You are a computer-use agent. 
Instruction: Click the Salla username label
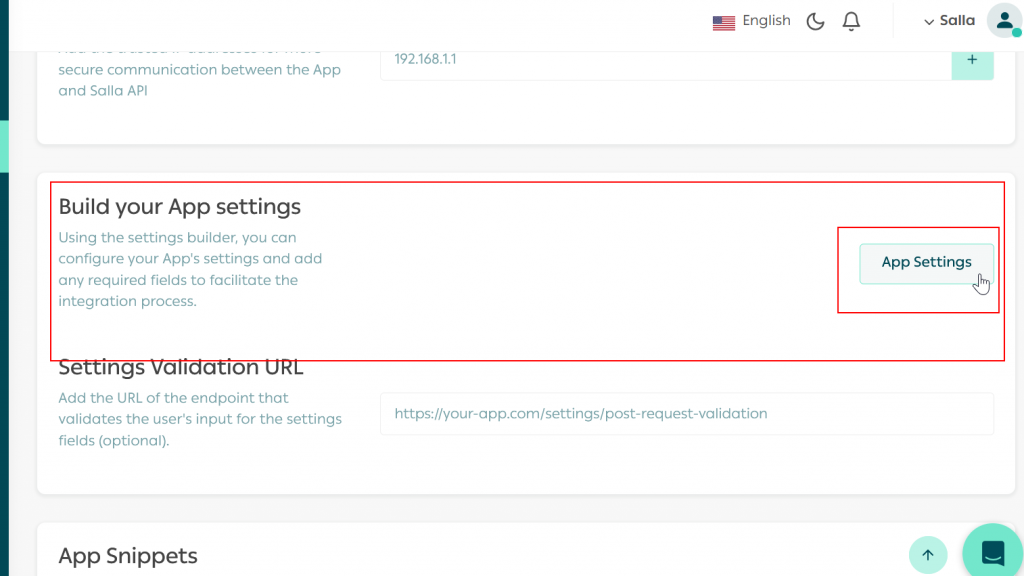(x=956, y=20)
